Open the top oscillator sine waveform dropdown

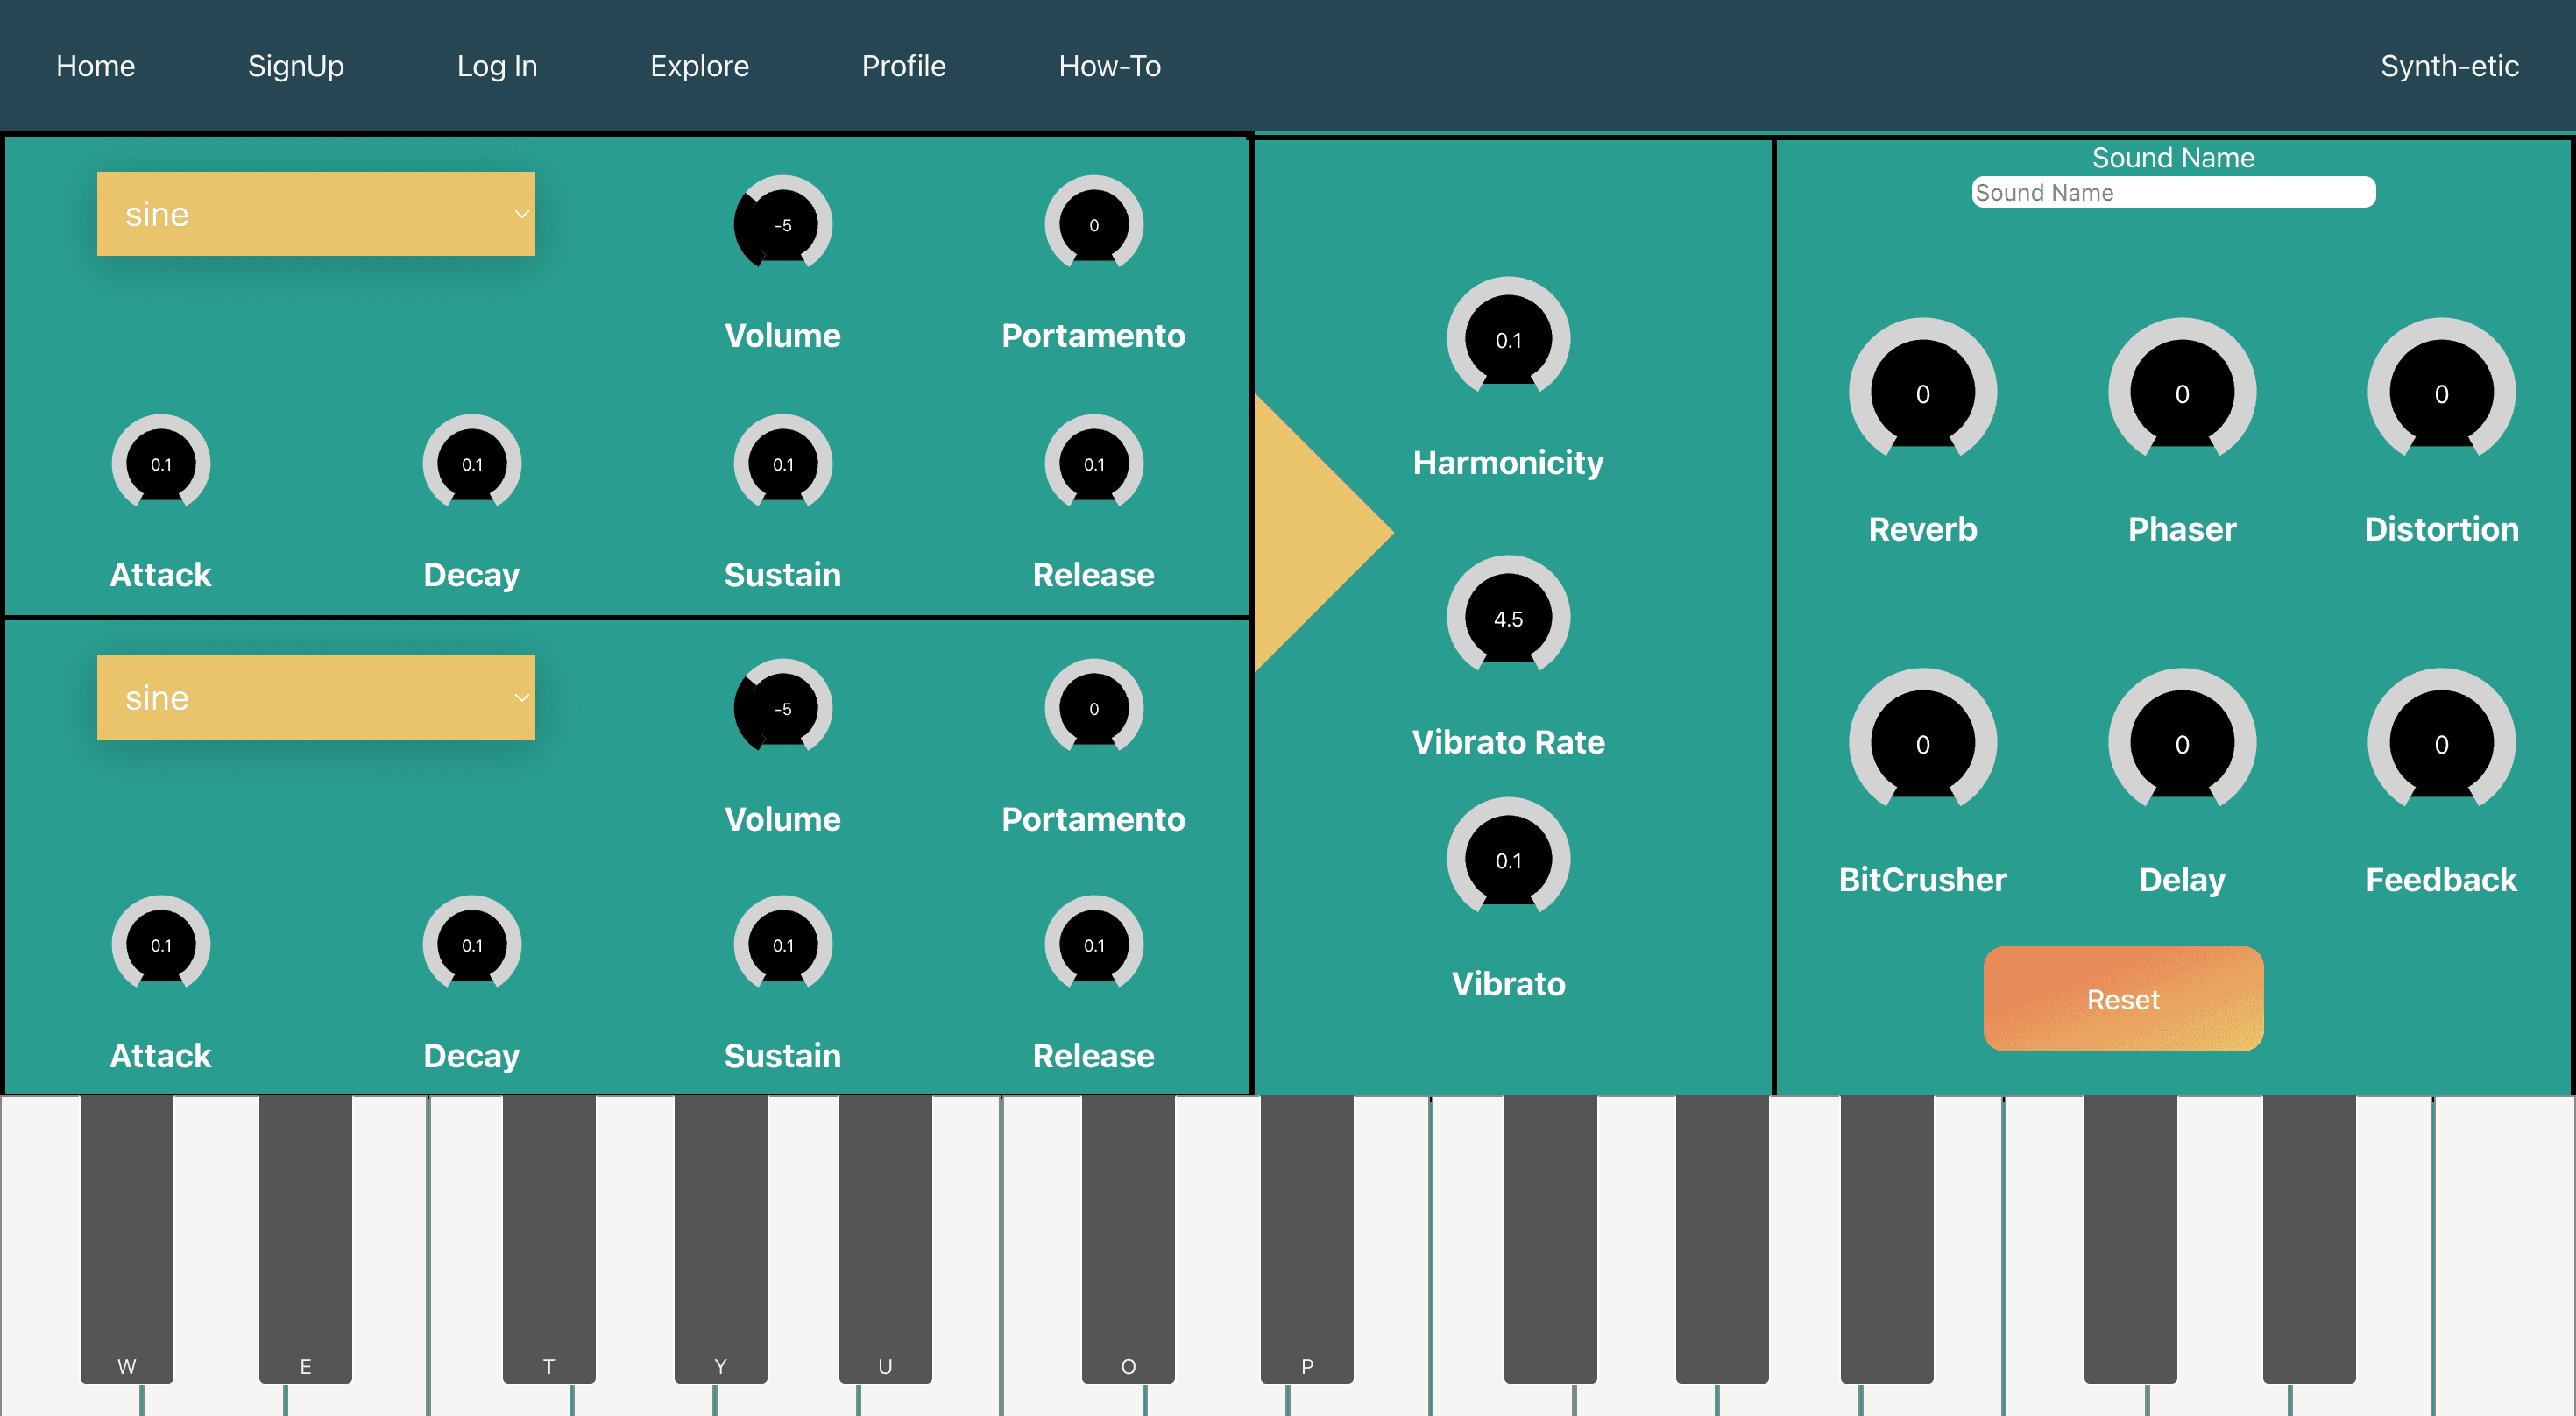315,214
